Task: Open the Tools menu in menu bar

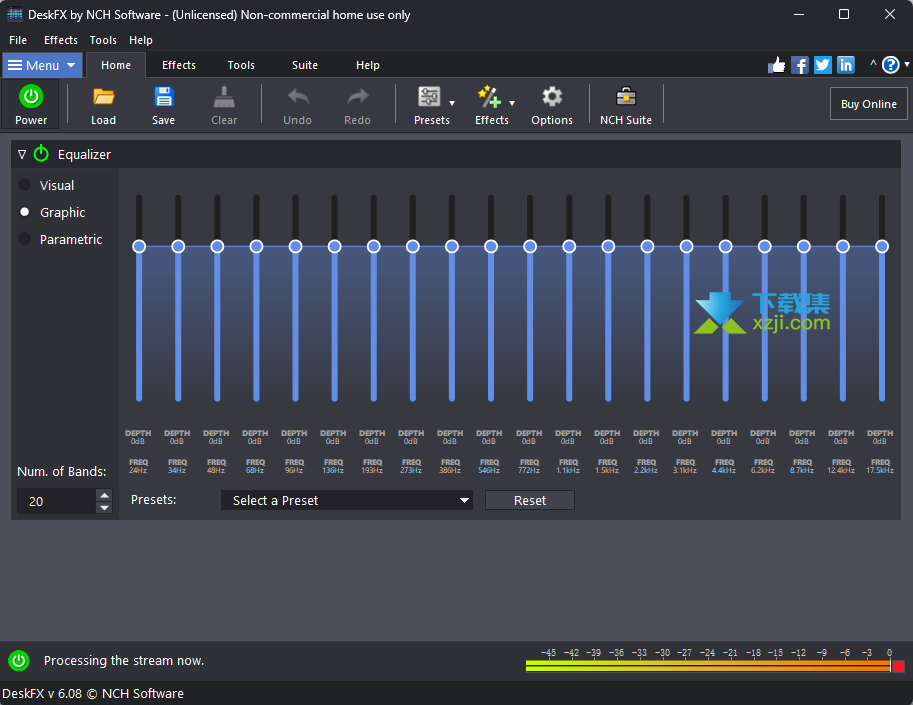Action: coord(103,40)
